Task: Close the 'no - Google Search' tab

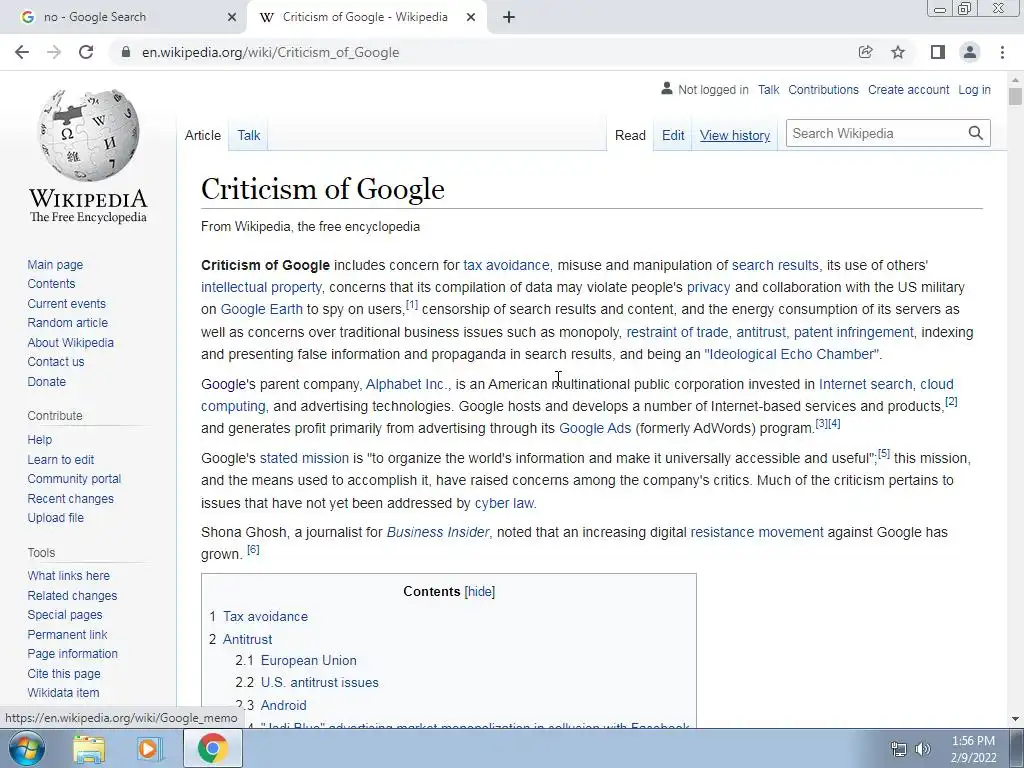Action: click(x=232, y=18)
